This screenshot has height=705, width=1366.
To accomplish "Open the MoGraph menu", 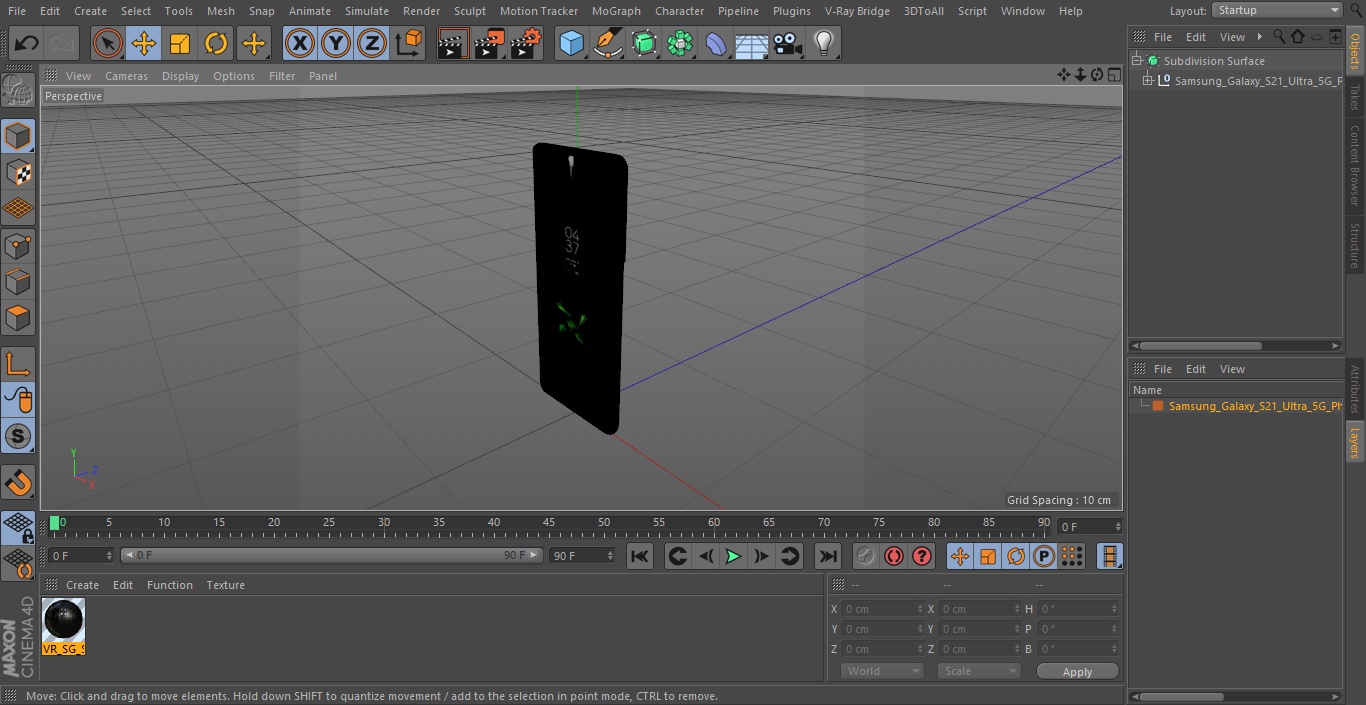I will (x=616, y=11).
